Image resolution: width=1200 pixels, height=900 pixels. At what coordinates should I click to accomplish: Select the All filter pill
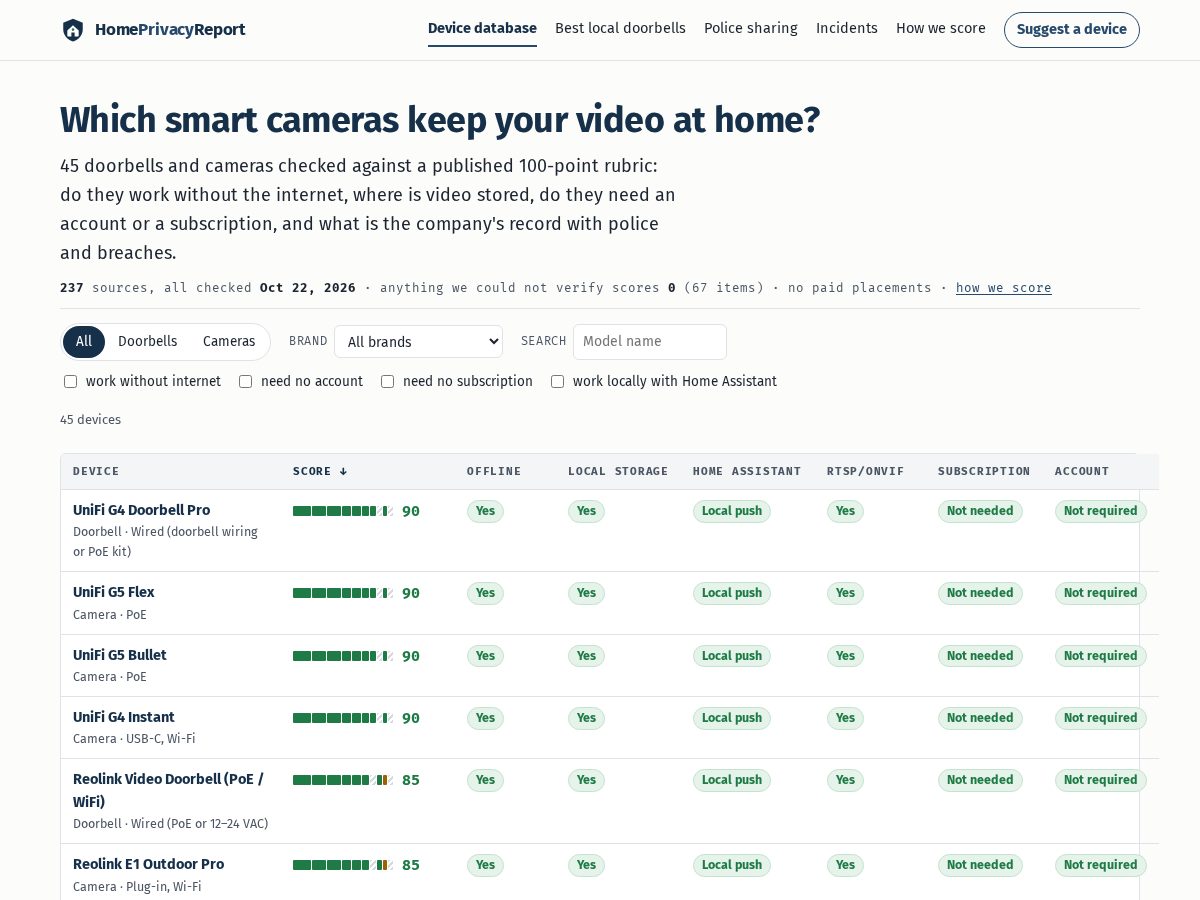tap(84, 342)
